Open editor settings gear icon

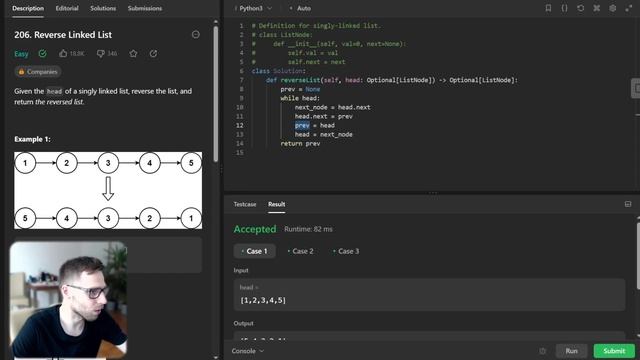point(613,8)
